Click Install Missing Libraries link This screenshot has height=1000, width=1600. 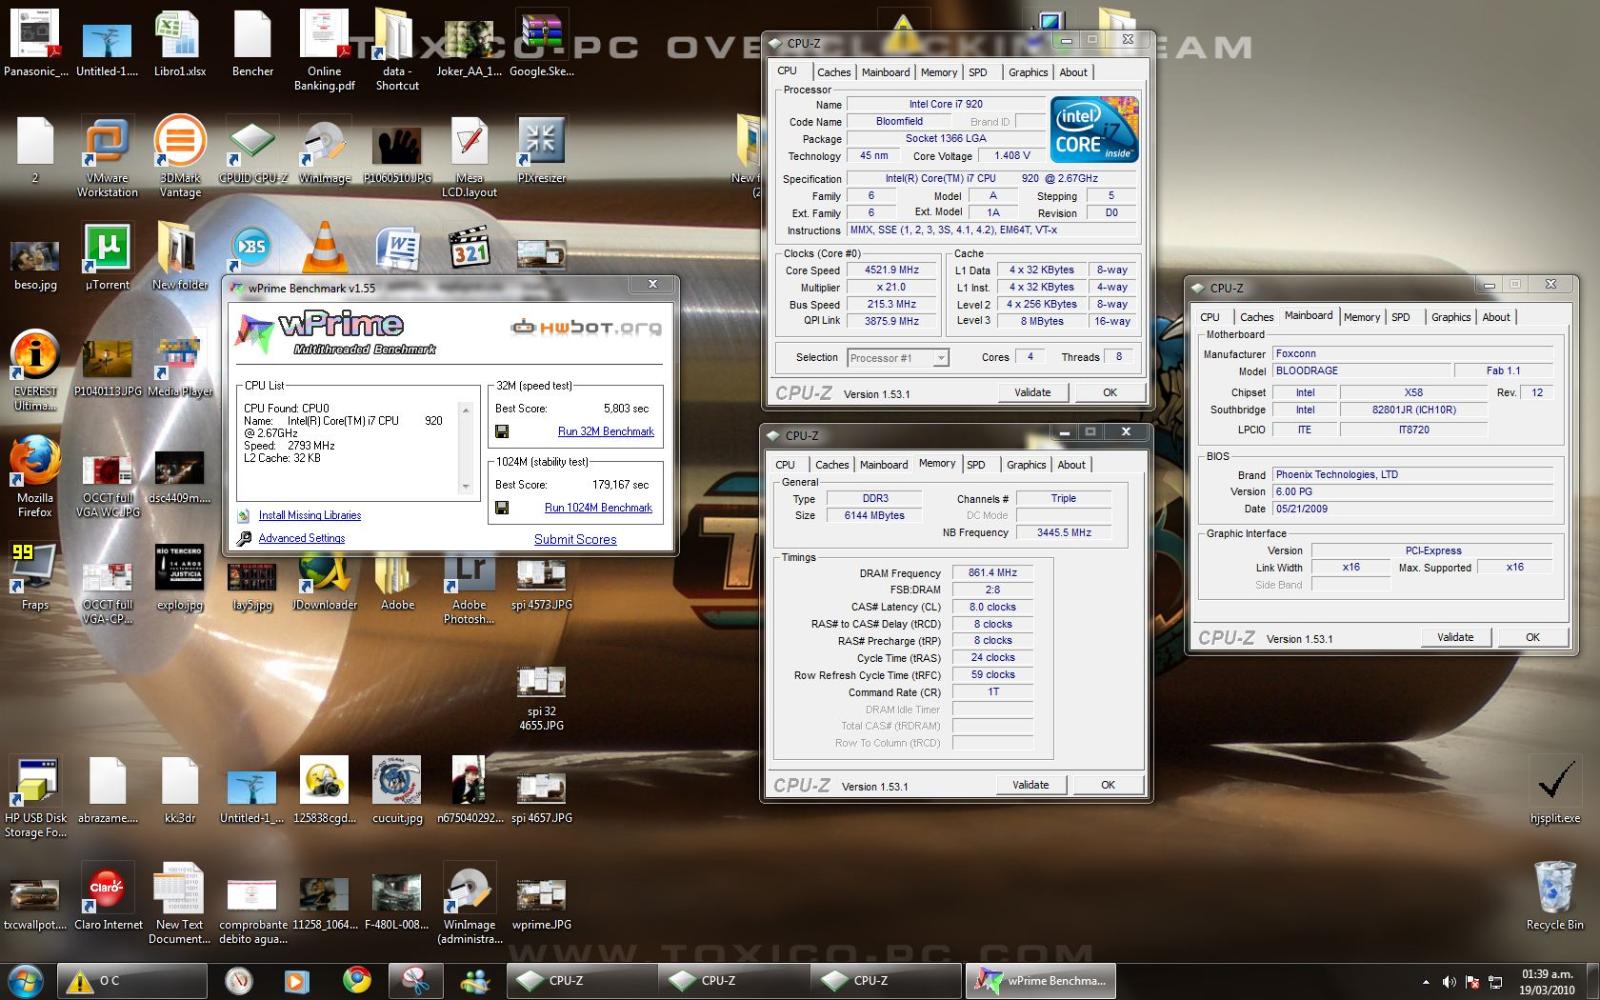(x=310, y=515)
